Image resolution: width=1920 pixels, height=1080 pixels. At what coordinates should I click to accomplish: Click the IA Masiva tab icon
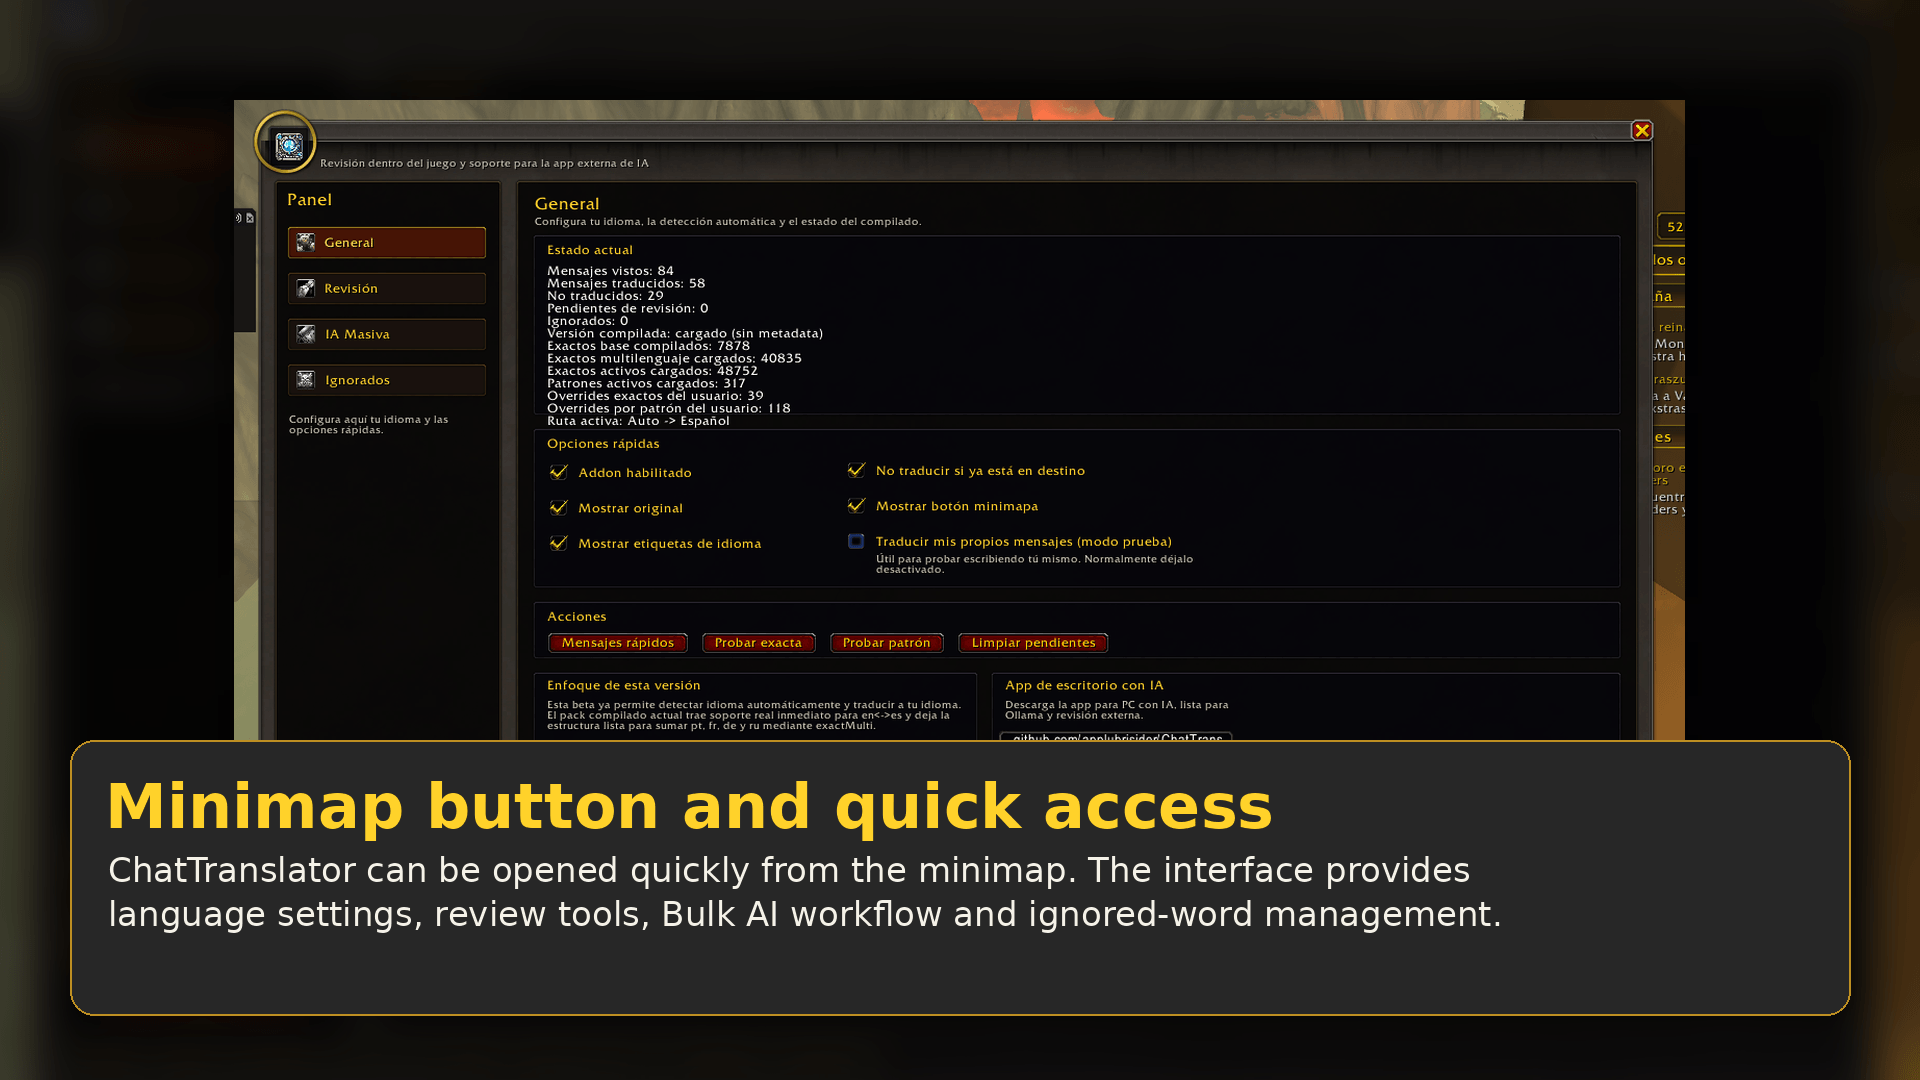[306, 334]
